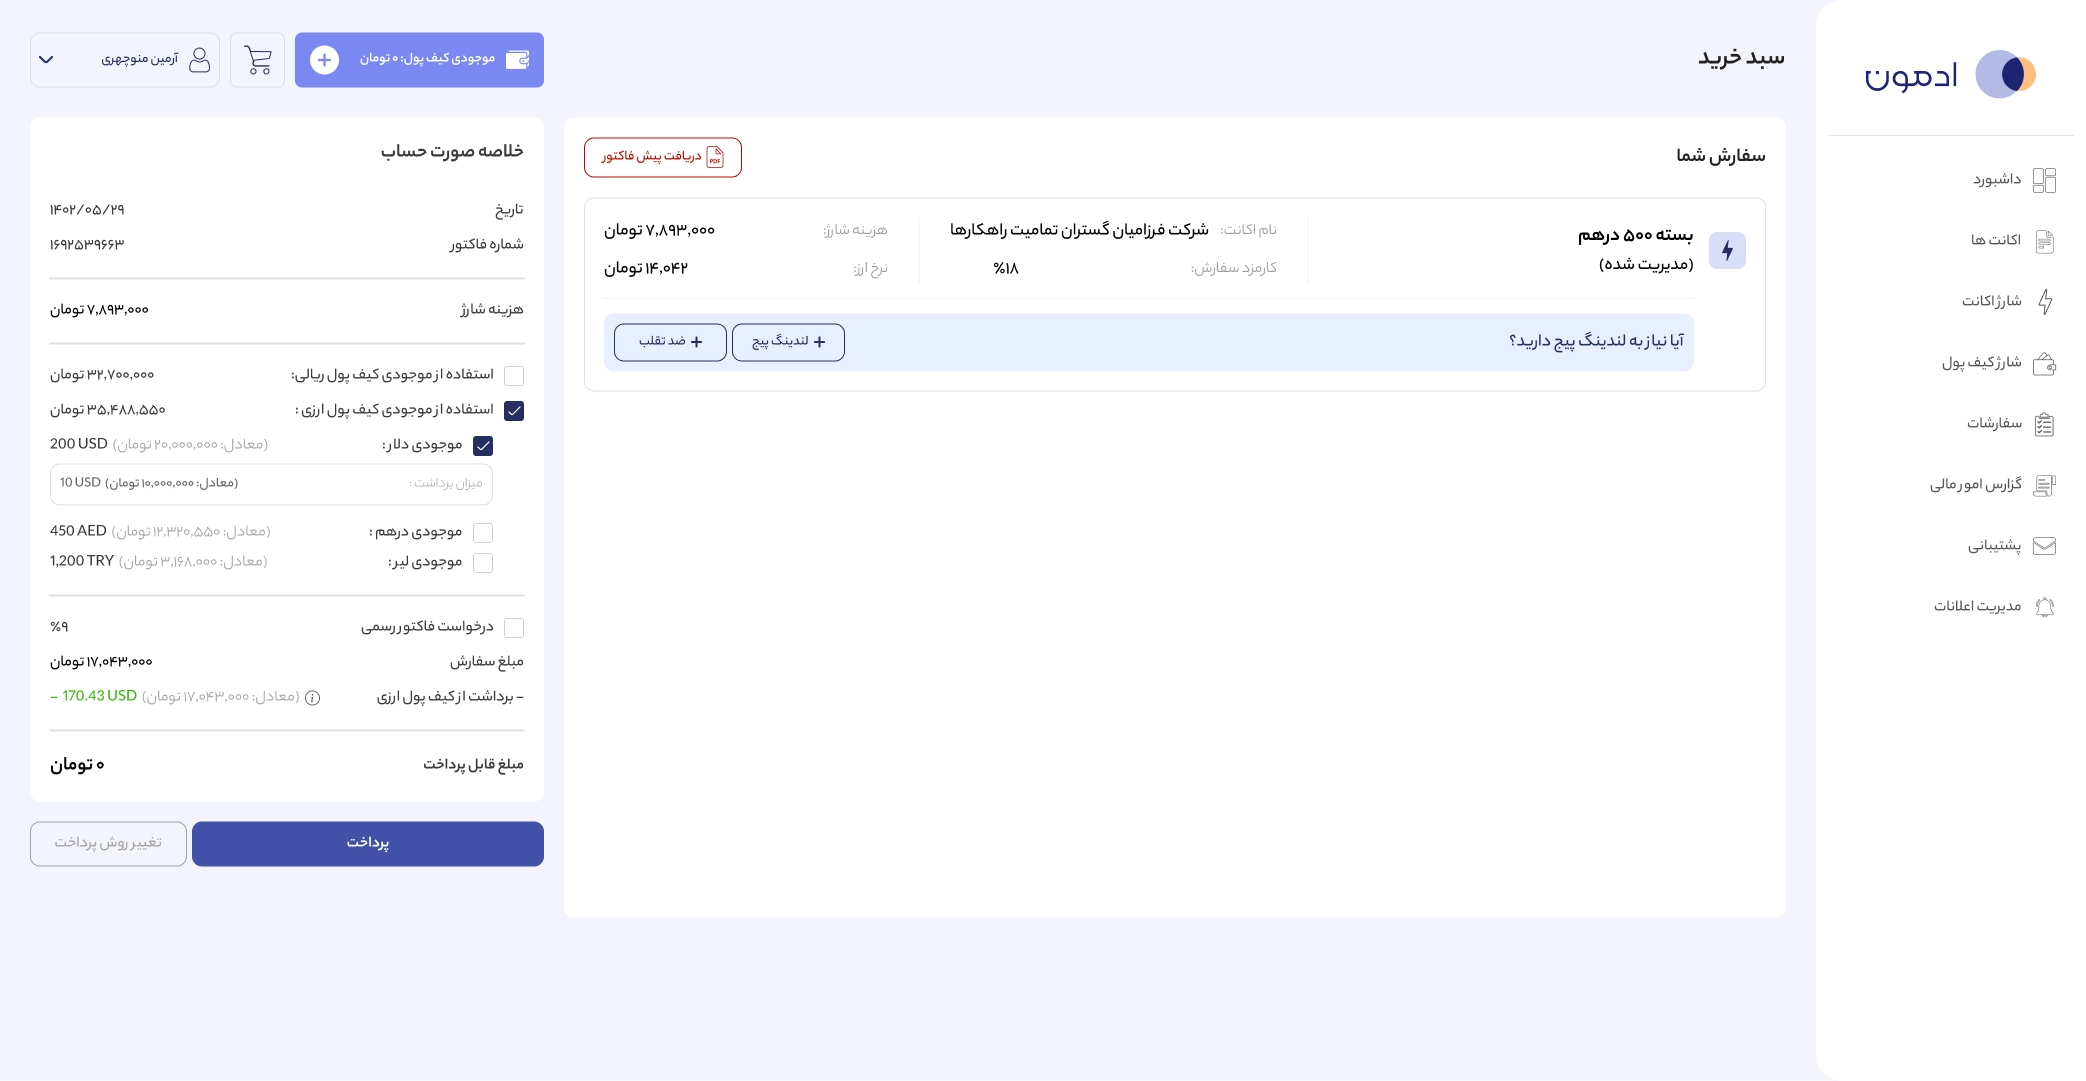This screenshot has height=1081, width=2086.
Task: Click the payable amount ۰ تومان
Action: 77,765
